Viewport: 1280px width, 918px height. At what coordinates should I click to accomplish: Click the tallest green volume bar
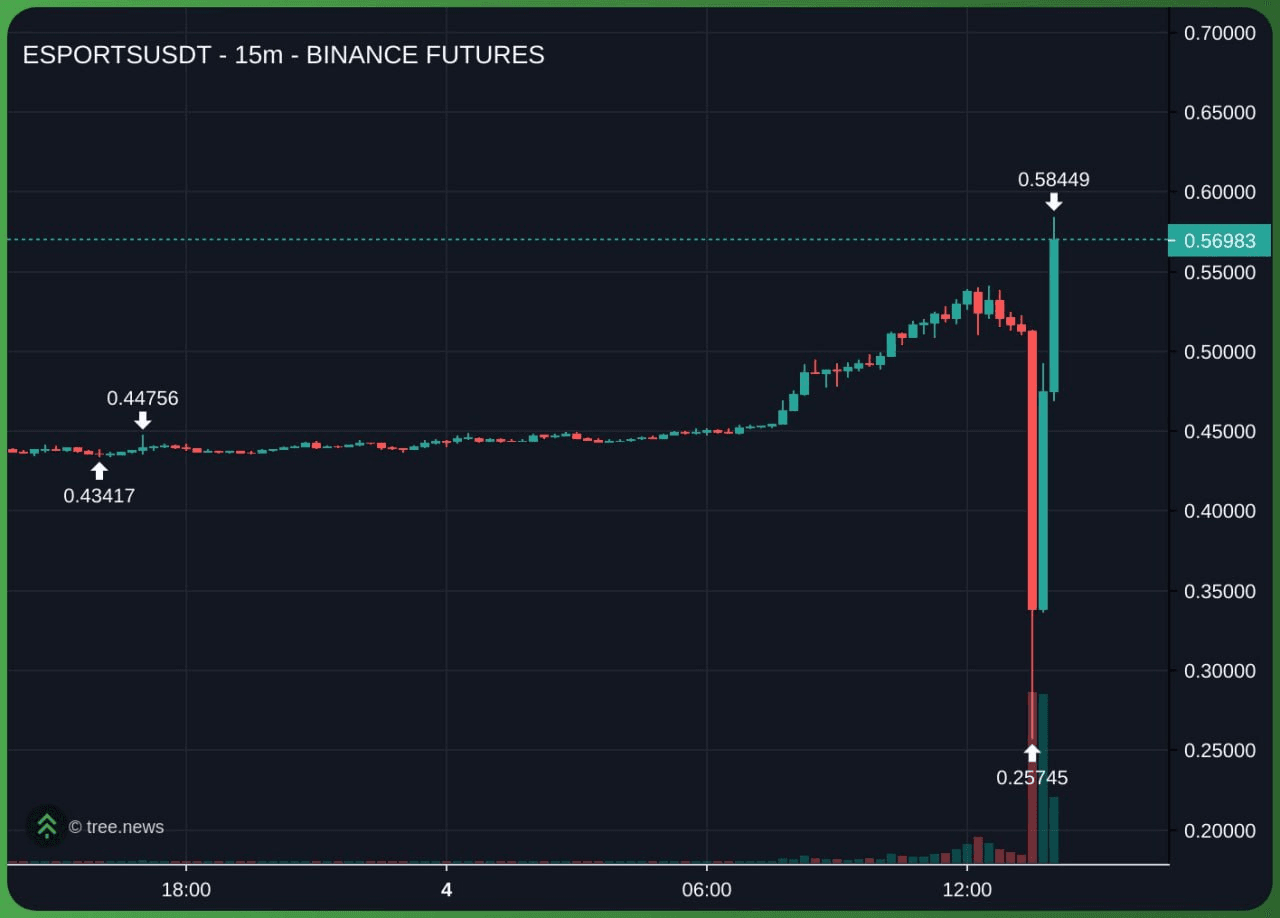coord(1043,778)
